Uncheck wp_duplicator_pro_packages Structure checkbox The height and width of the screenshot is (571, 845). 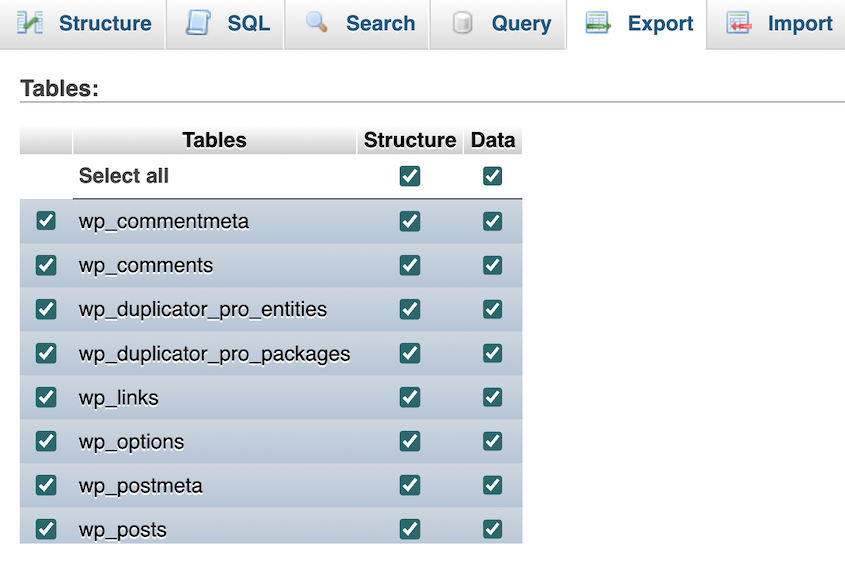(x=410, y=353)
